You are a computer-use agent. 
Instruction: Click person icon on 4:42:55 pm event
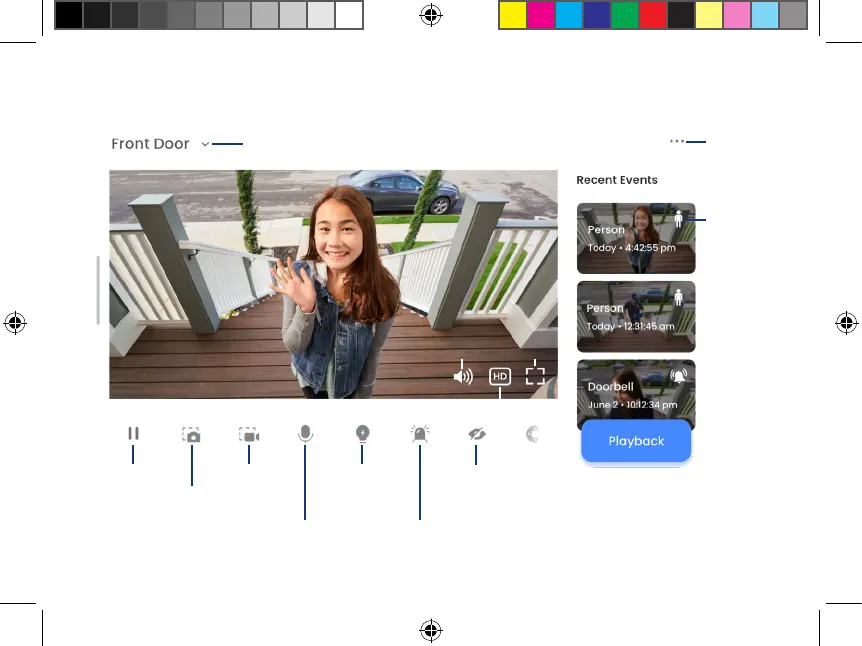pyautogui.click(x=678, y=219)
